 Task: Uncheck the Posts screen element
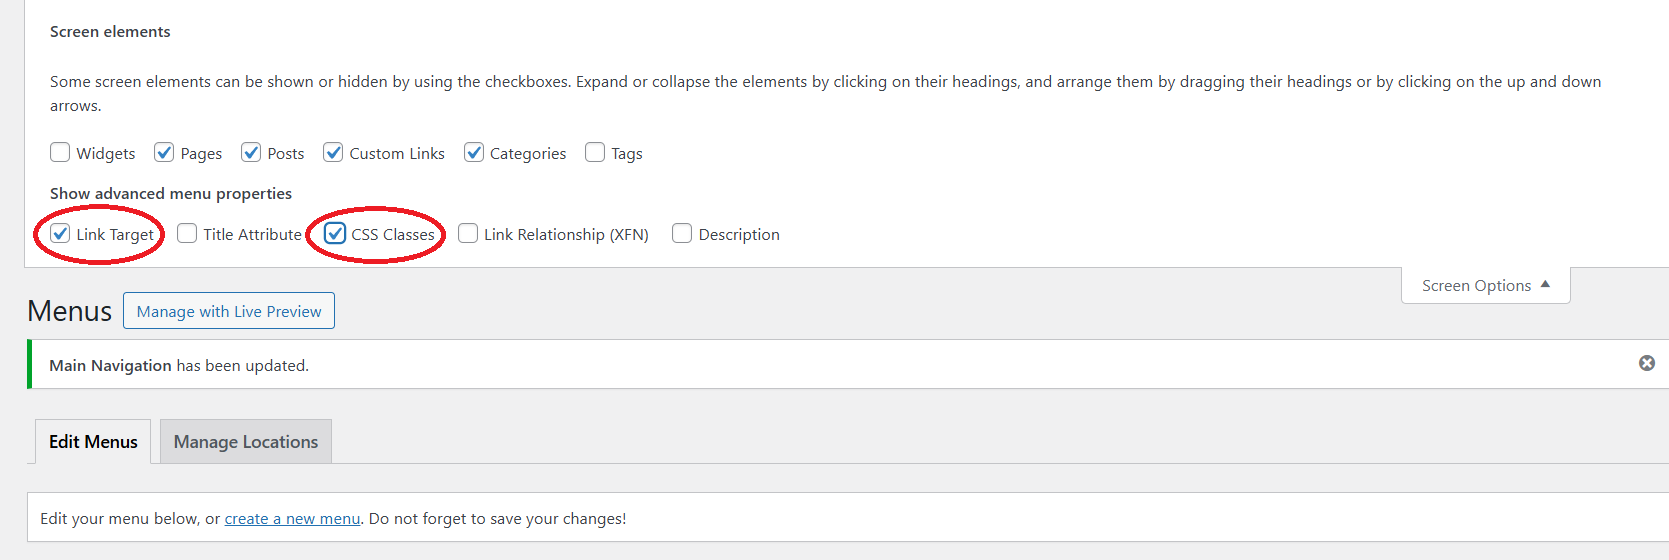(x=251, y=152)
